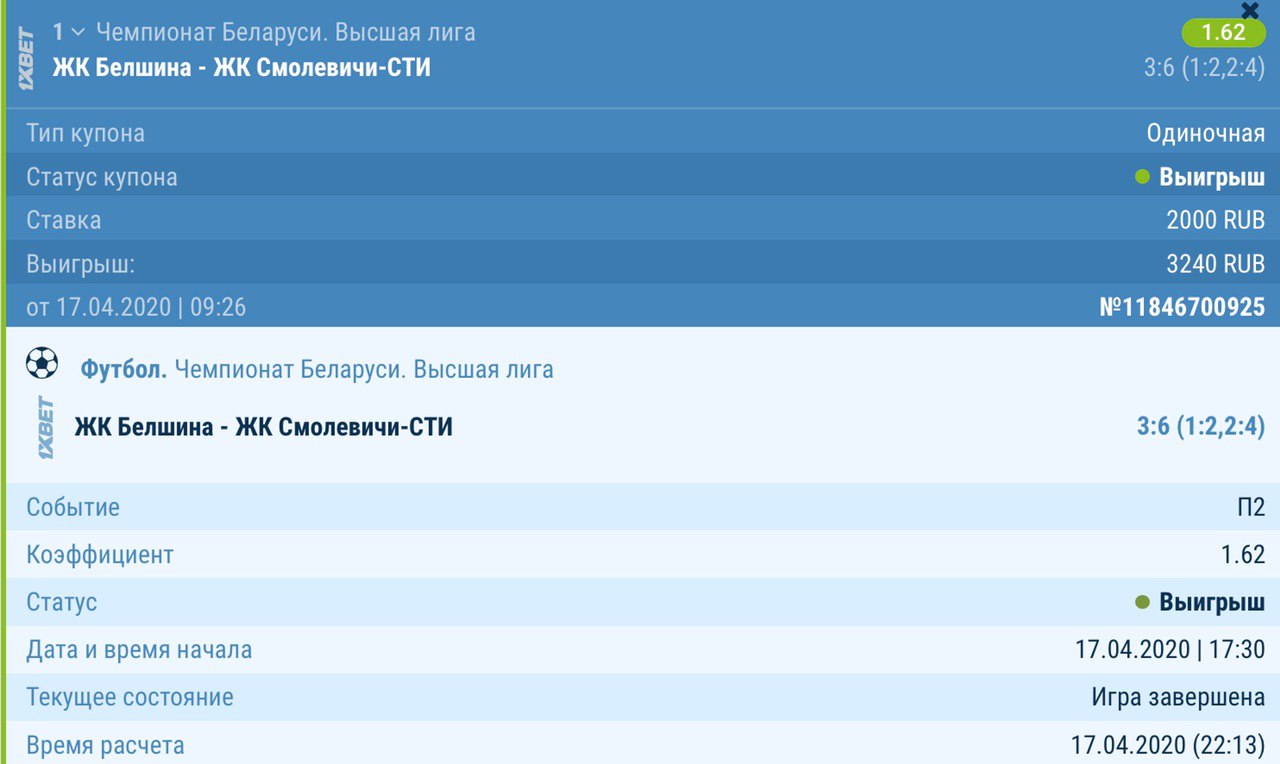Click coupon date от 17.04.2020 | 09:26
This screenshot has height=764, width=1280.
click(136, 307)
